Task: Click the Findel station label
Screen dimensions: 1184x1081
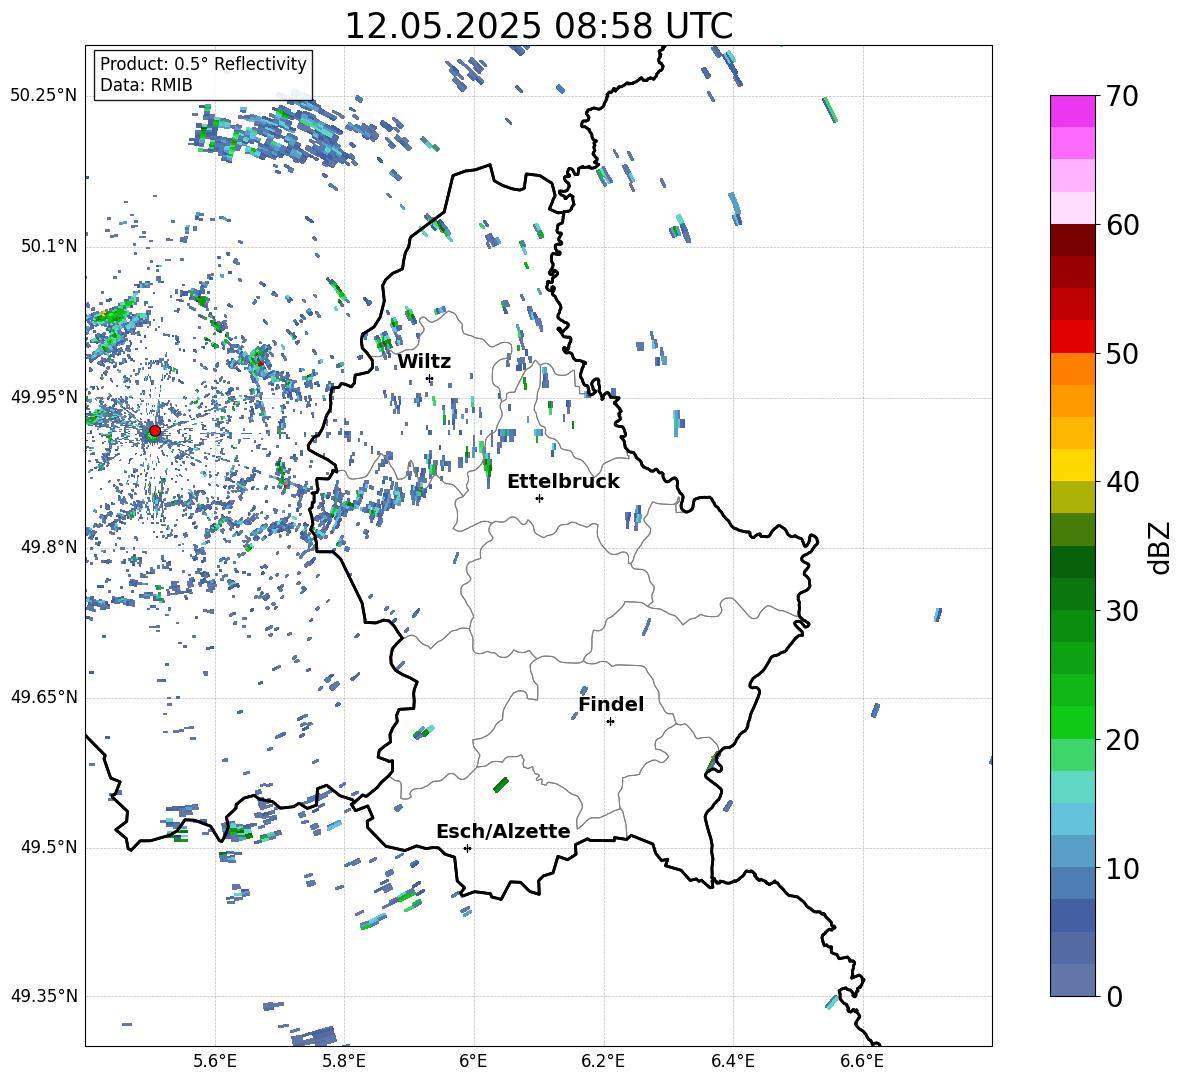Action: (x=611, y=704)
